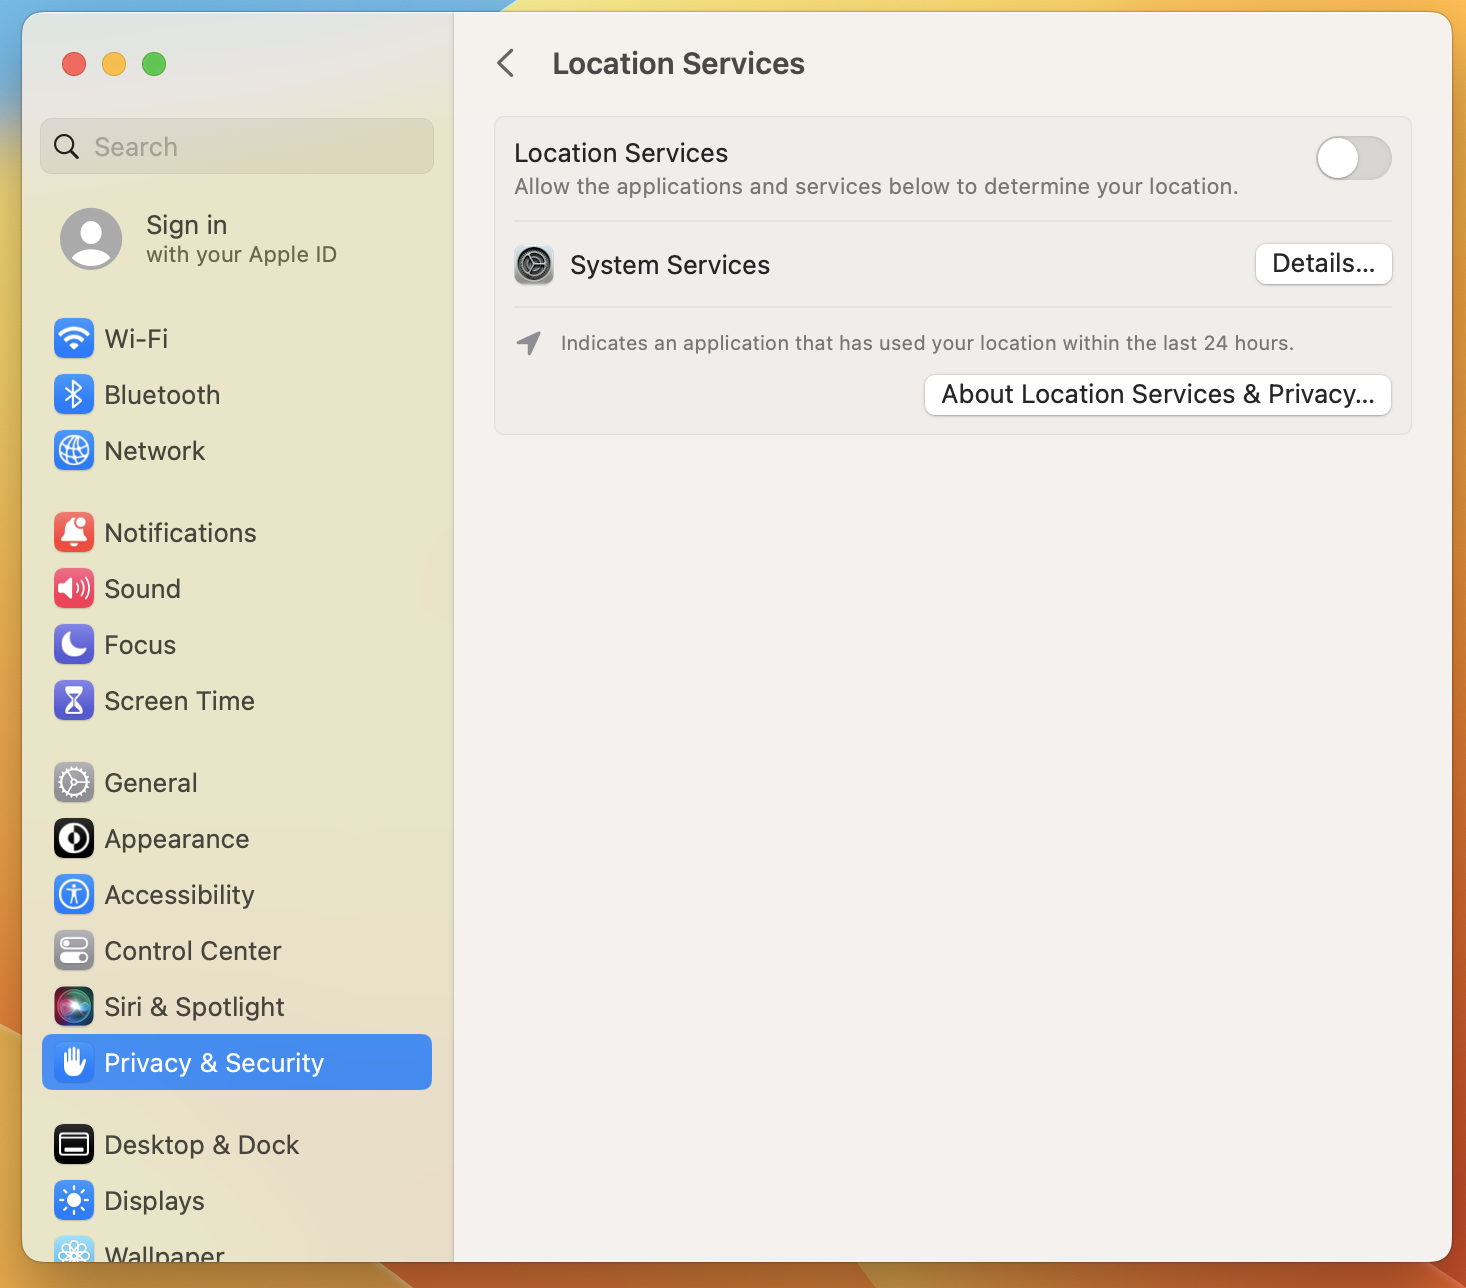Click the Focus moon icon

[74, 645]
